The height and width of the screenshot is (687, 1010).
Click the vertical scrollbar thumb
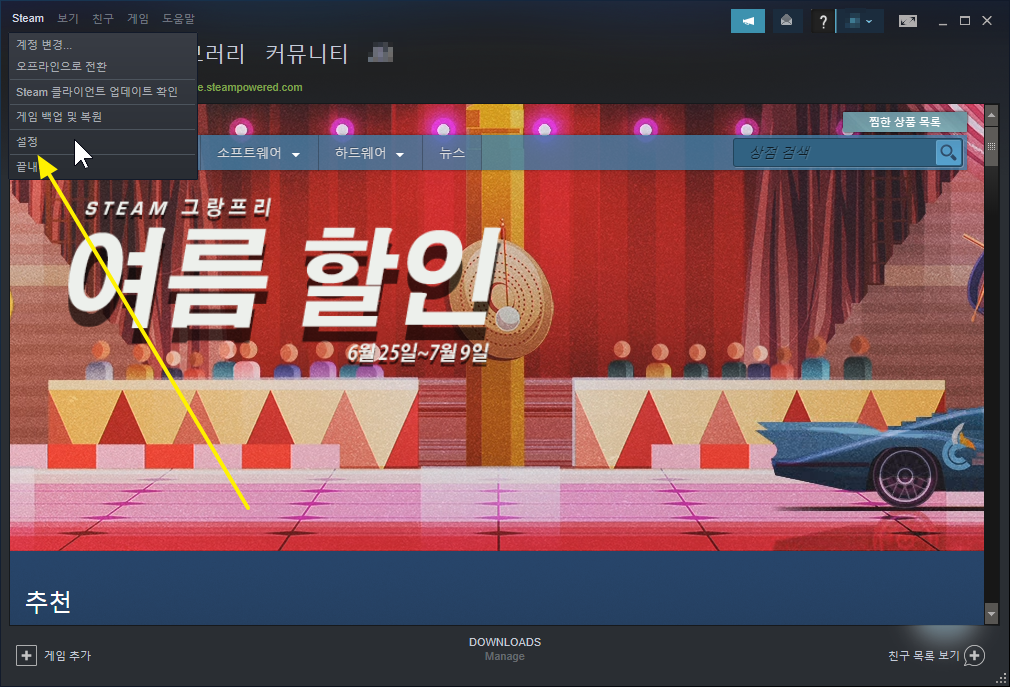click(x=991, y=146)
